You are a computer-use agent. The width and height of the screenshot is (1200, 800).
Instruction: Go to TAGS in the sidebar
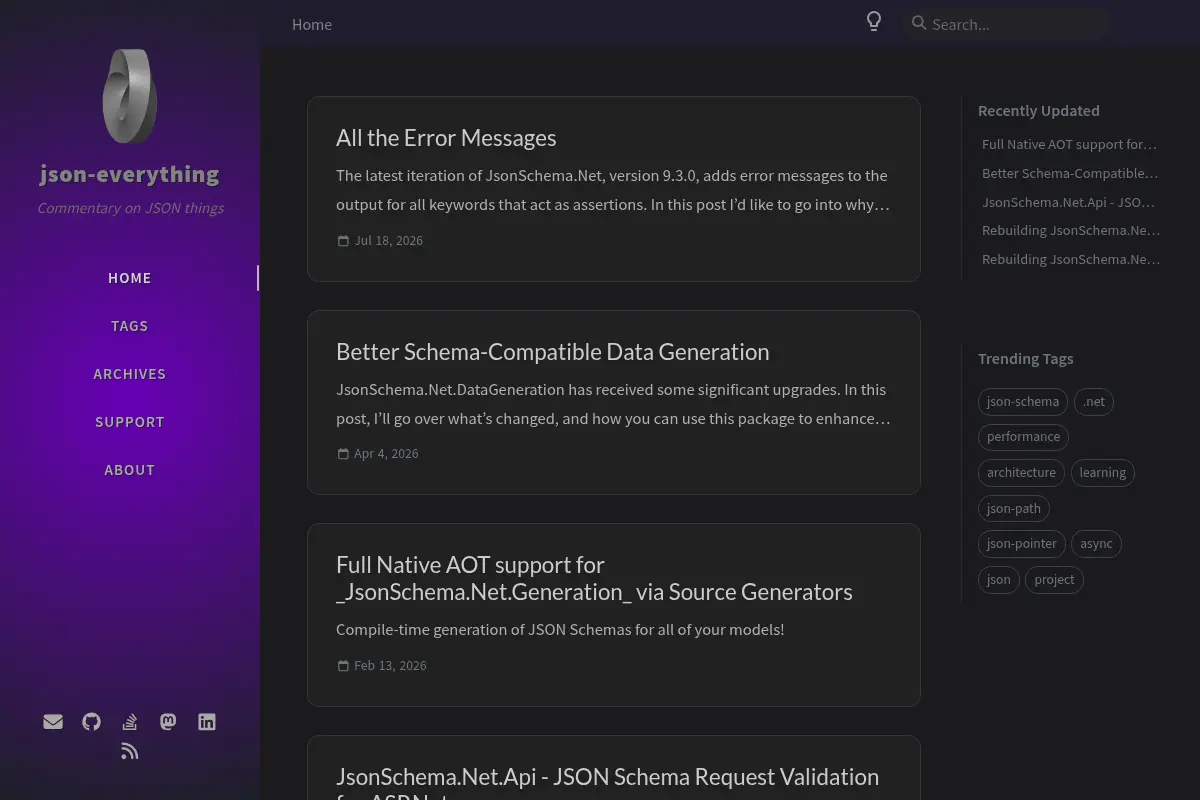point(130,326)
